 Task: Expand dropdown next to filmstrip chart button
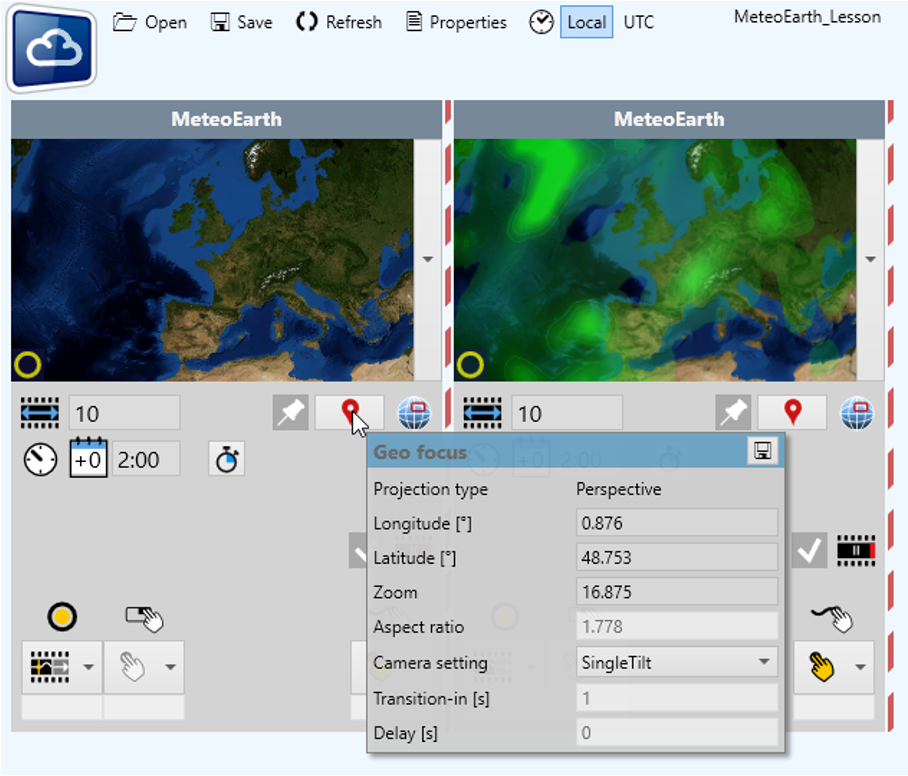pyautogui.click(x=89, y=667)
